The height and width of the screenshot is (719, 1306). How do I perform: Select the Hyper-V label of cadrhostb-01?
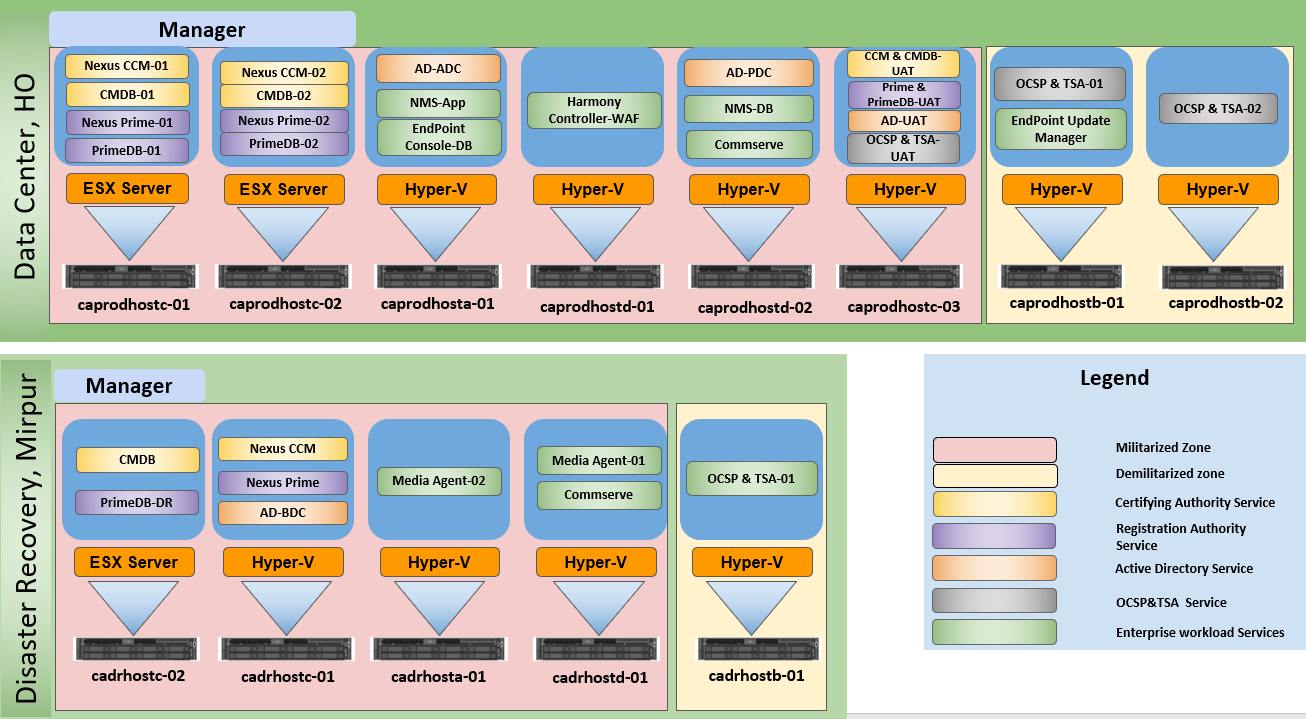pos(752,563)
